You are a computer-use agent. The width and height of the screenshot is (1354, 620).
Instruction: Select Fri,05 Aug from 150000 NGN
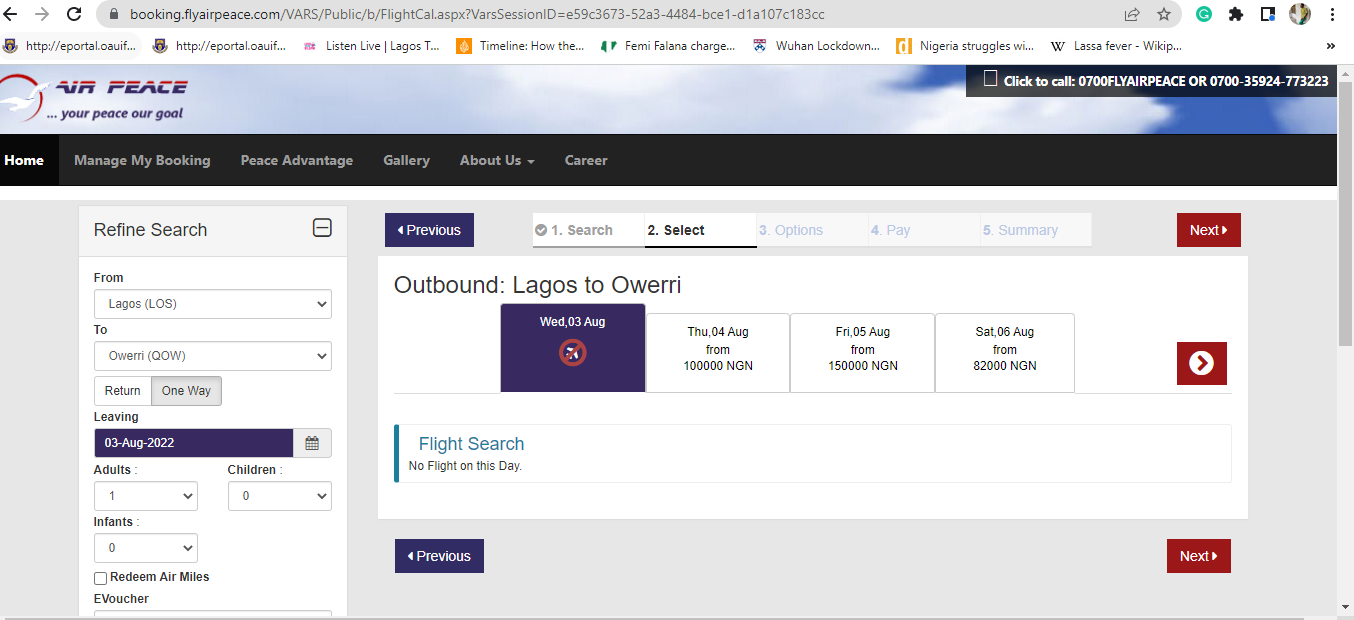click(x=863, y=353)
